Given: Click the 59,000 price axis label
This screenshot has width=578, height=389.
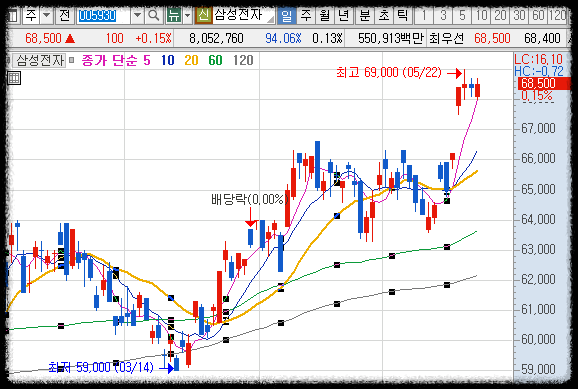Looking at the screenshot, I should tap(539, 369).
